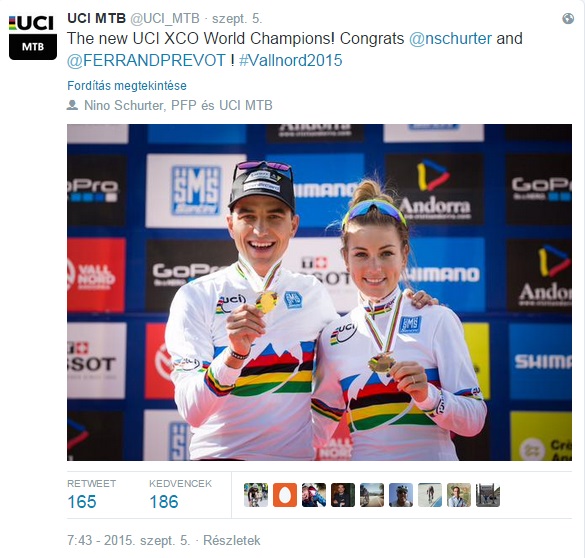
Task: Open the first retweeter avatar with cyclists
Action: tap(256, 495)
